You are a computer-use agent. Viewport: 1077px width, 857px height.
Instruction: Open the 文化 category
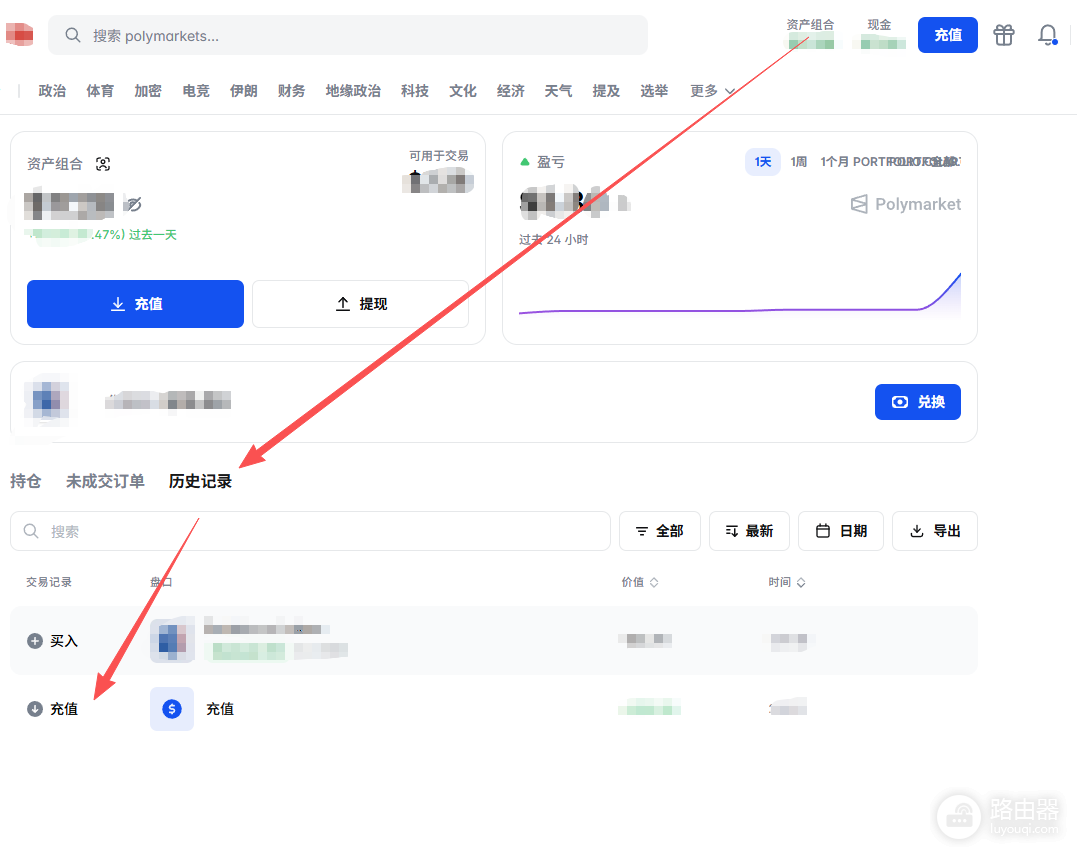(x=463, y=91)
